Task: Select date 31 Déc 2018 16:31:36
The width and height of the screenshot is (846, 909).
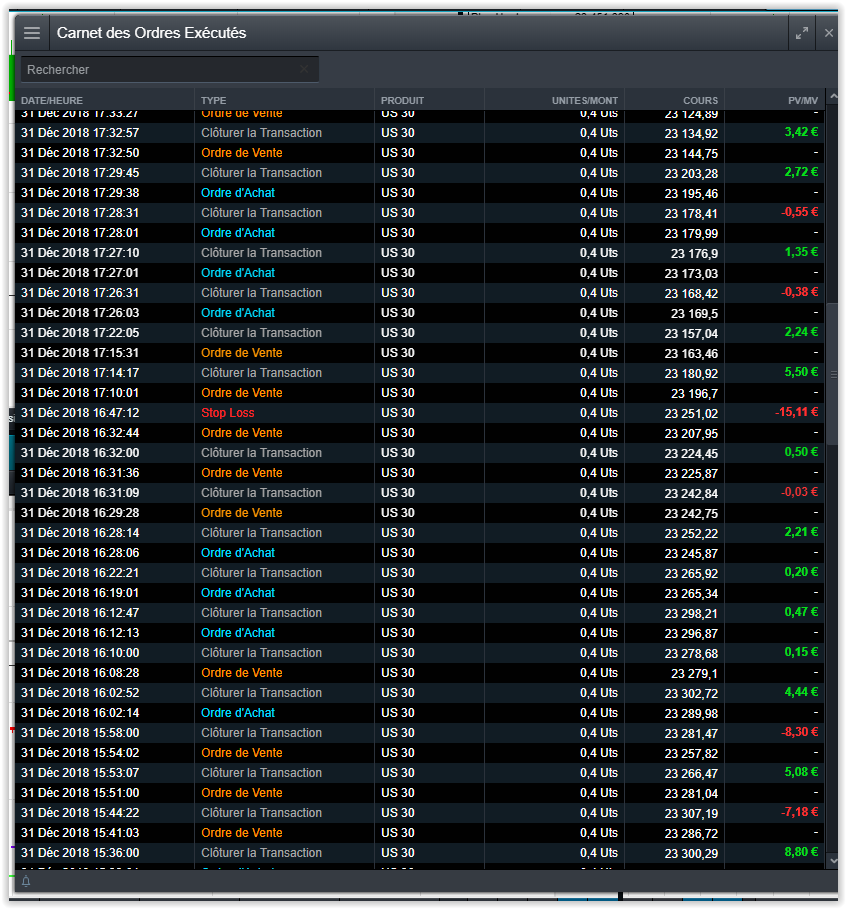Action: pos(80,473)
